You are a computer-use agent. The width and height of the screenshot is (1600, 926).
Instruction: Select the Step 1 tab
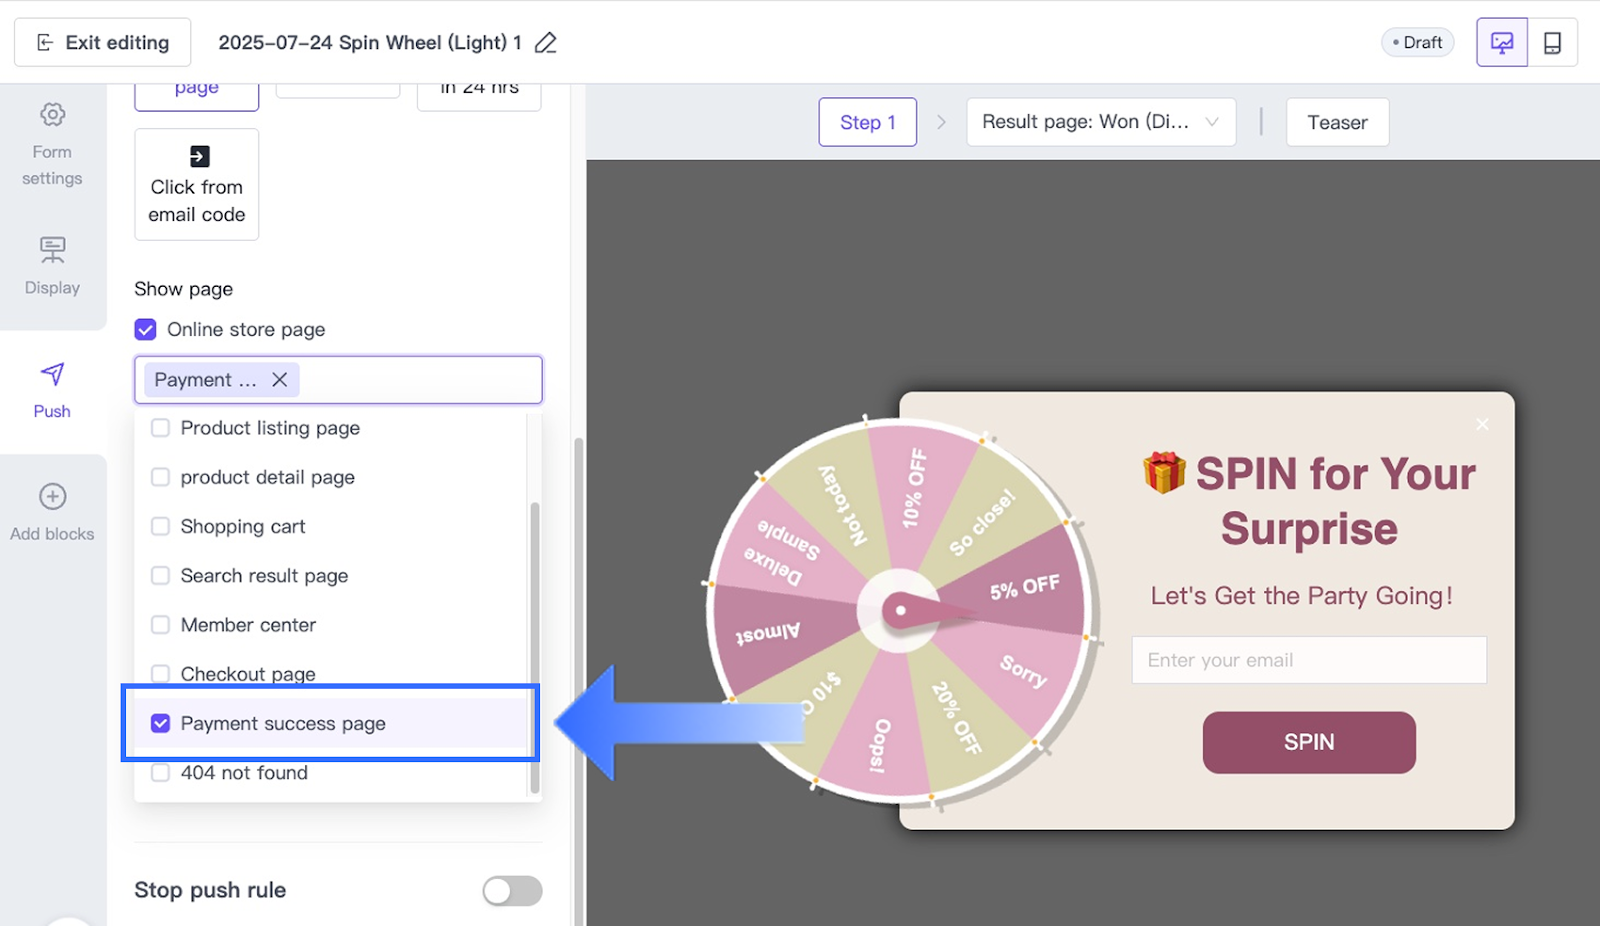coord(867,122)
